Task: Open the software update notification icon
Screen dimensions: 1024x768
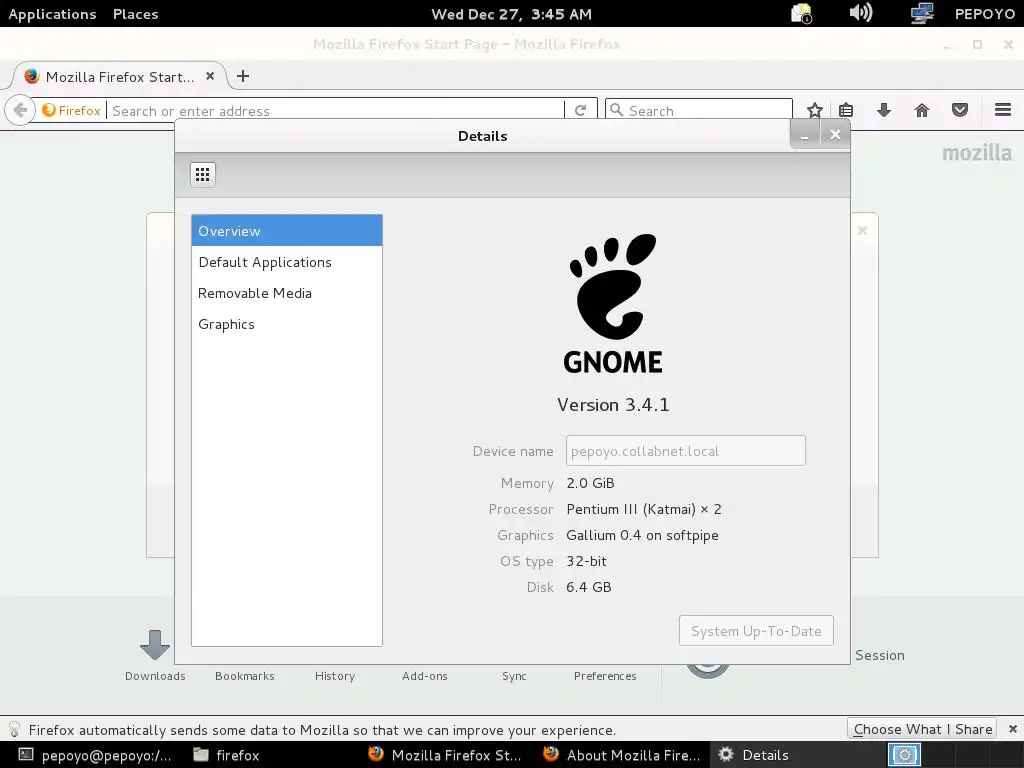Action: tap(801, 13)
